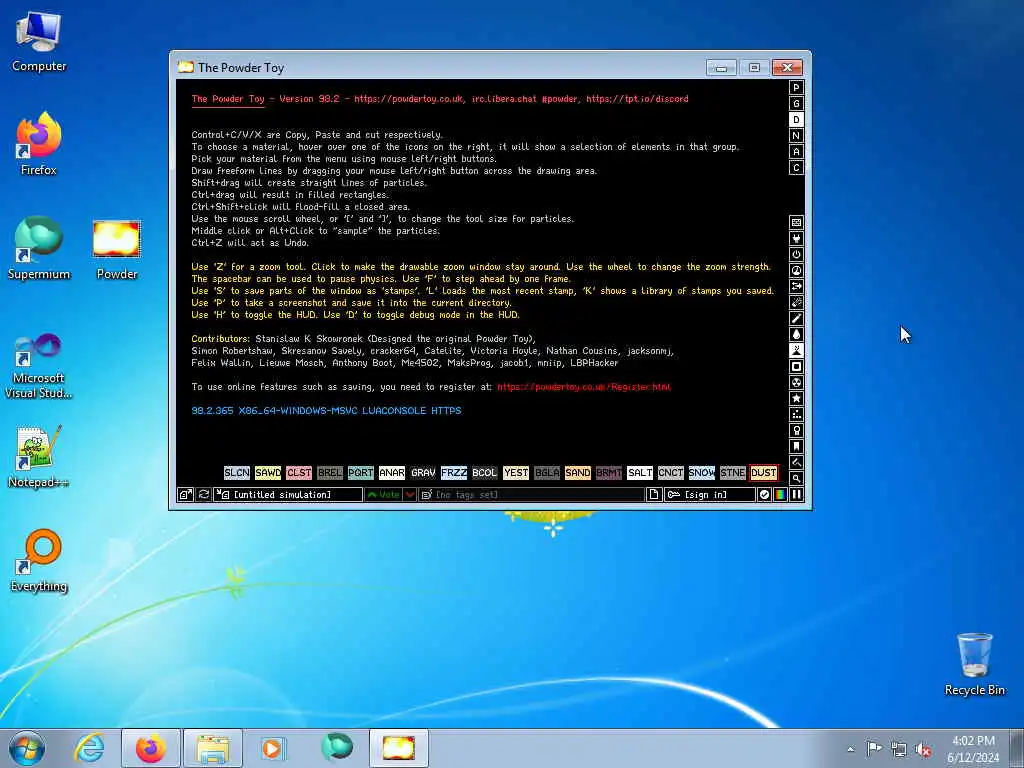This screenshot has width=1024, height=768.
Task: Open the Walls element category
Action: click(x=796, y=223)
